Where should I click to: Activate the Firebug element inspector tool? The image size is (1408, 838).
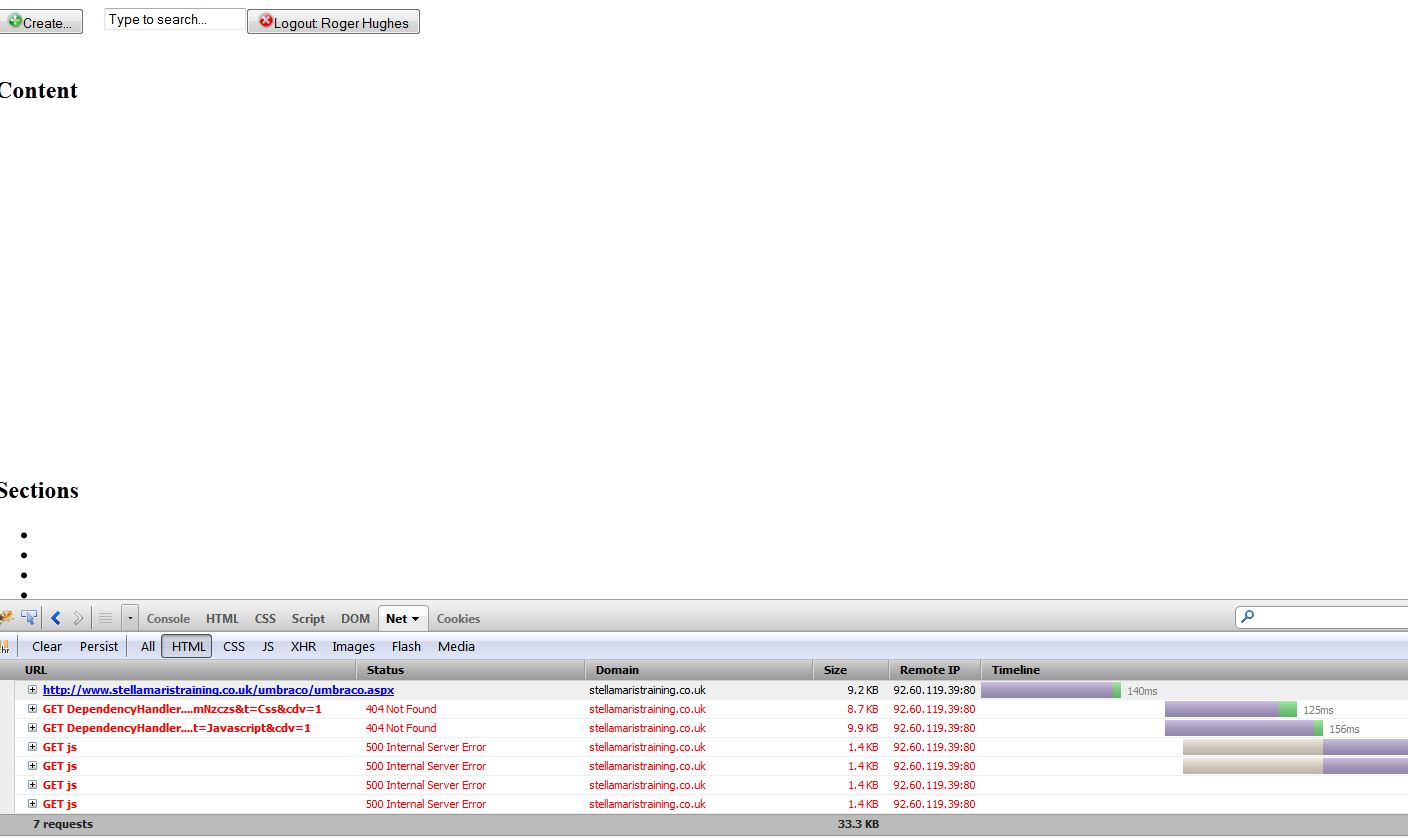[x=29, y=618]
